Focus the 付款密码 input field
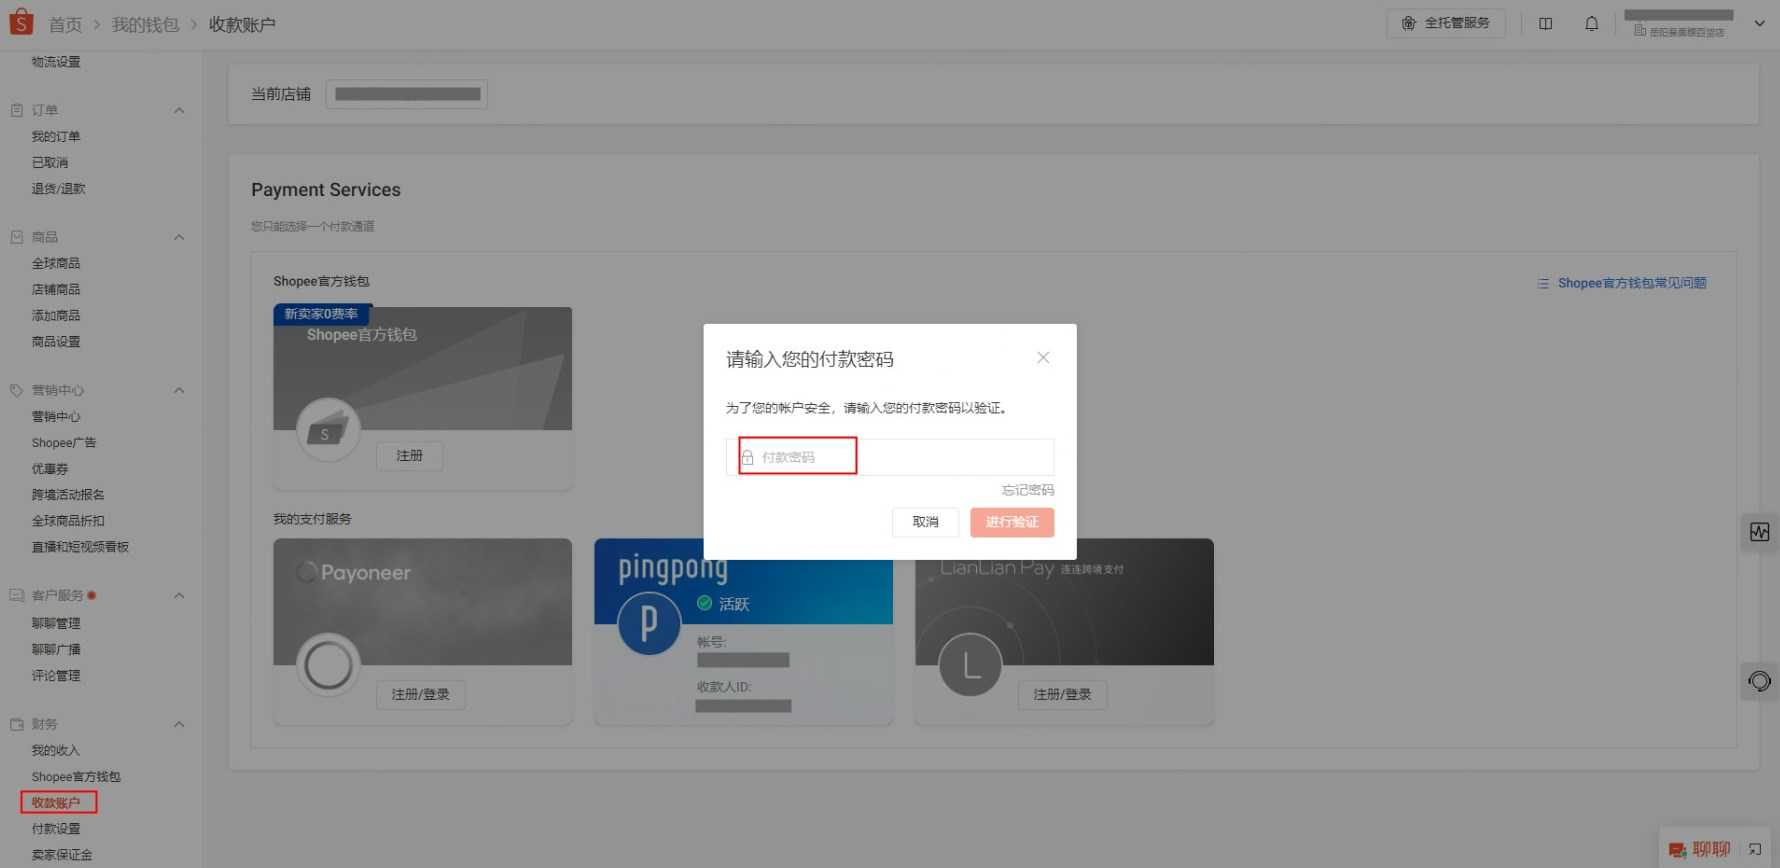1780x868 pixels. [x=890, y=457]
